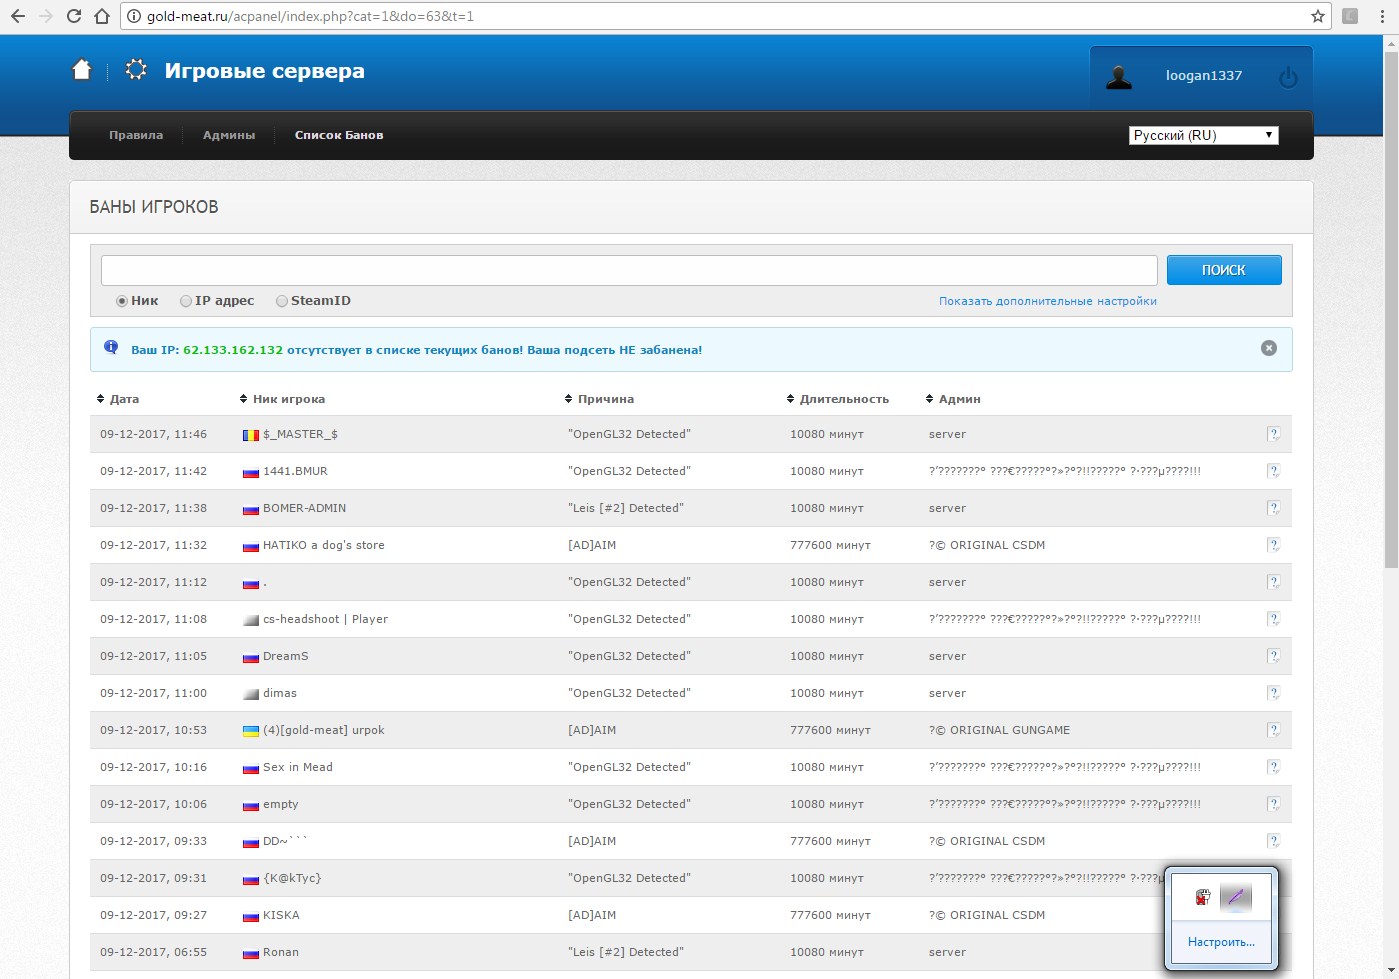Click the ORIGINAL GUNGAME admin cell
Viewport: 1399px width, 979px height.
(1000, 730)
